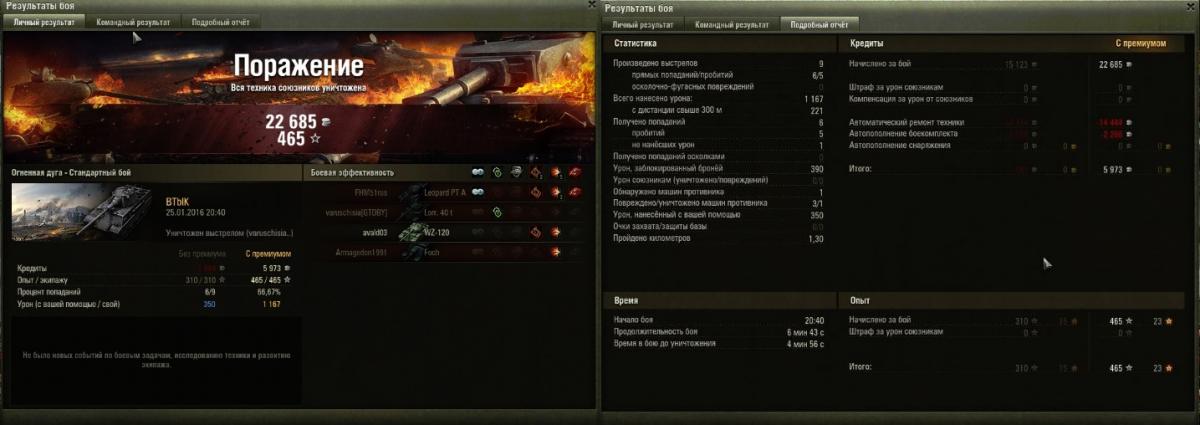Click the green assist icon in the Lorr. 40 t row
Screen dimensions: 1200x425
click(x=497, y=212)
